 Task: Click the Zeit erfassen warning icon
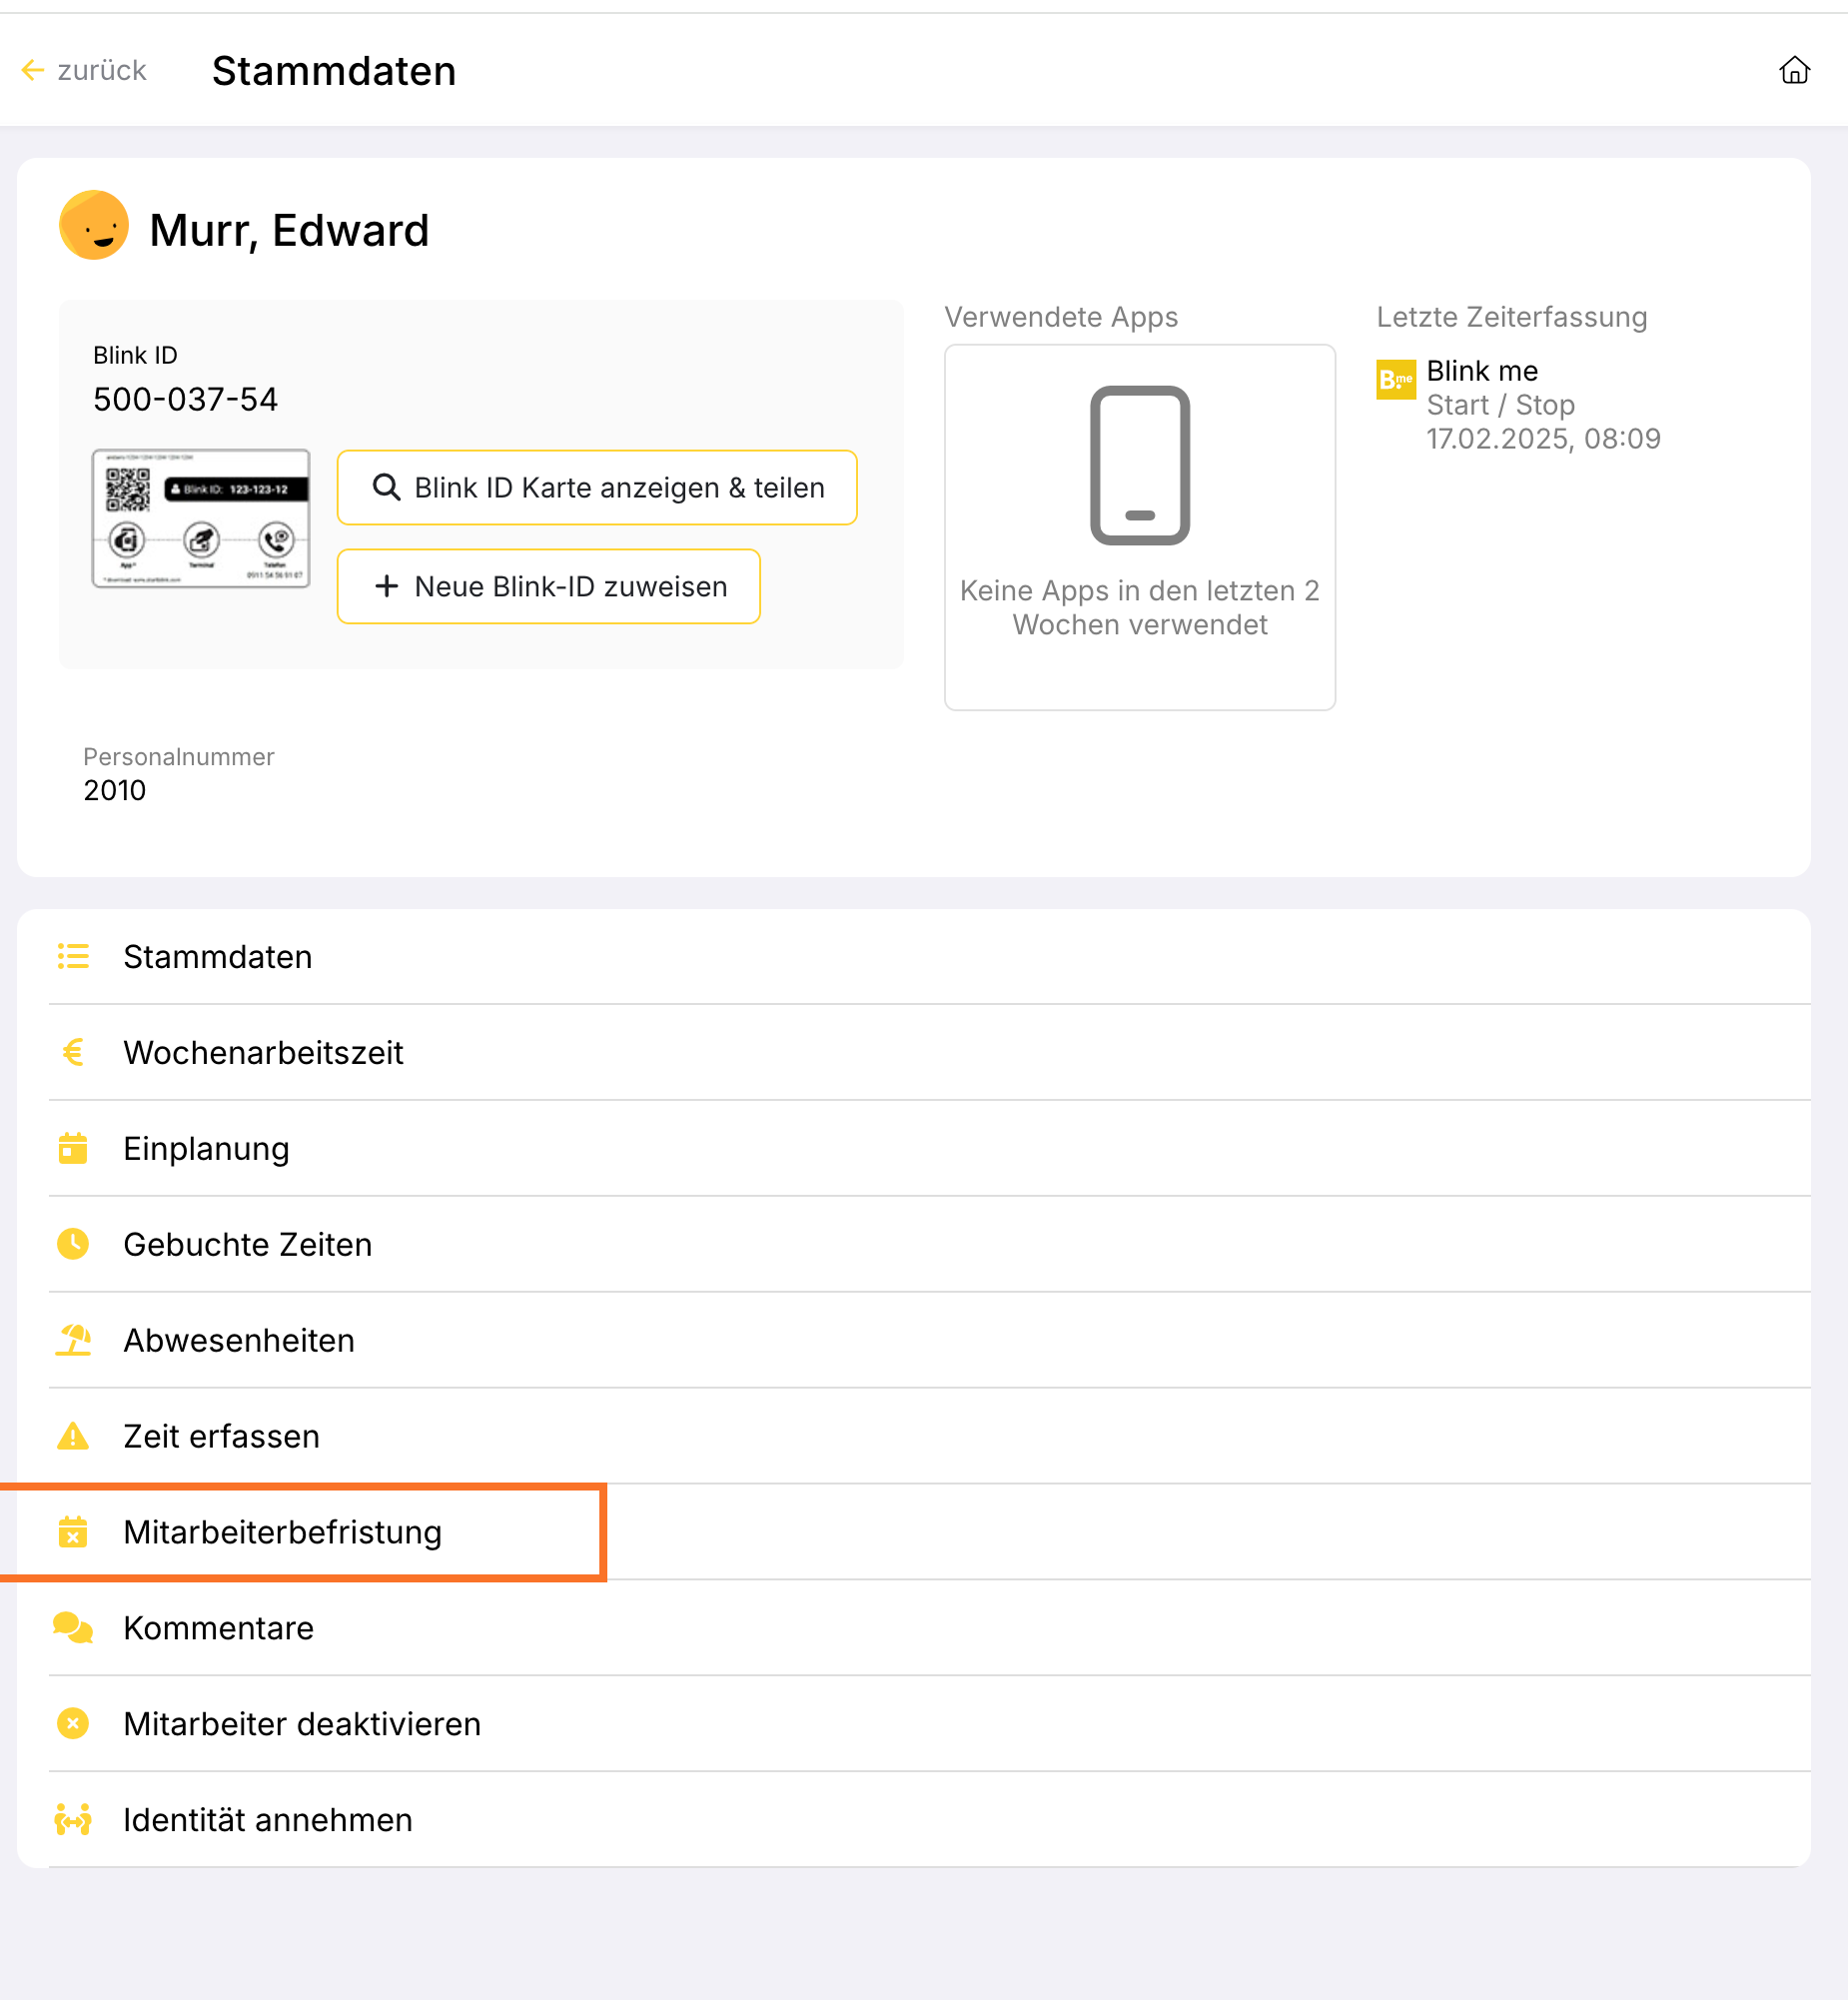[x=73, y=1436]
